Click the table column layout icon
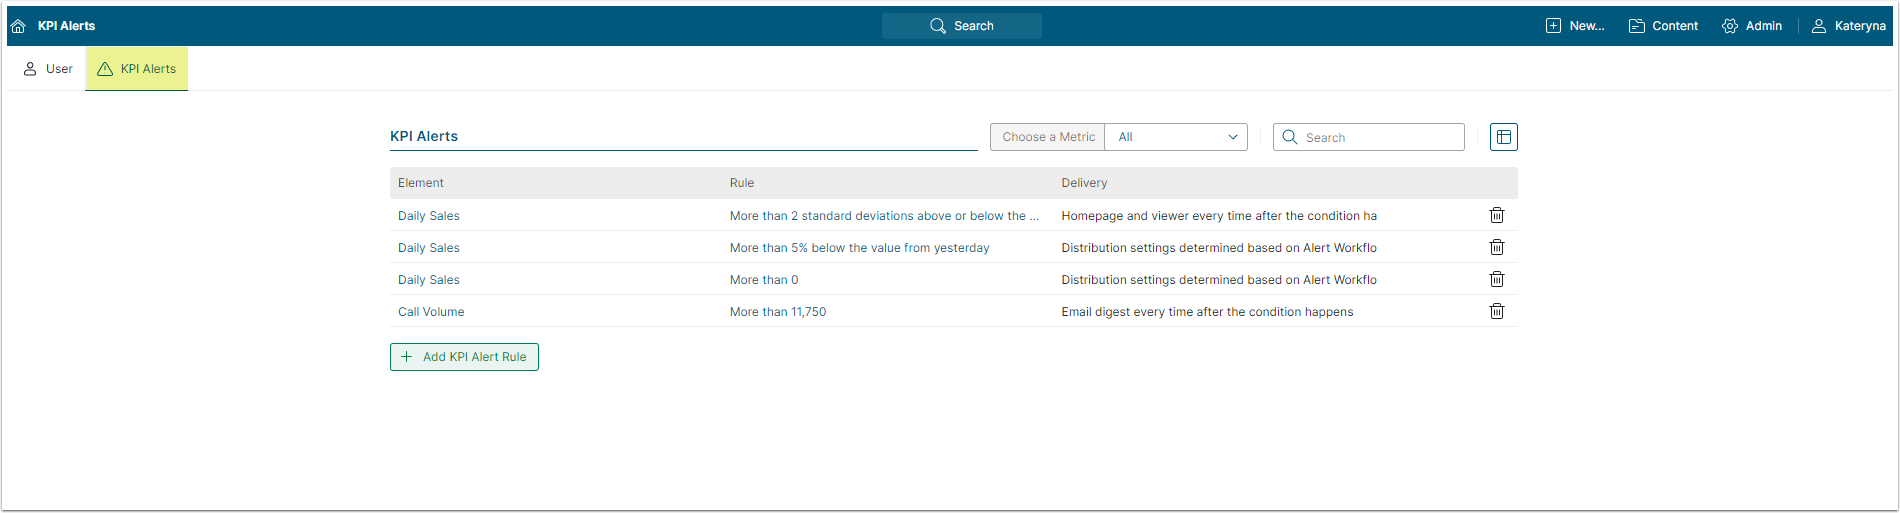Image resolution: width=1900 pixels, height=513 pixels. click(1503, 137)
